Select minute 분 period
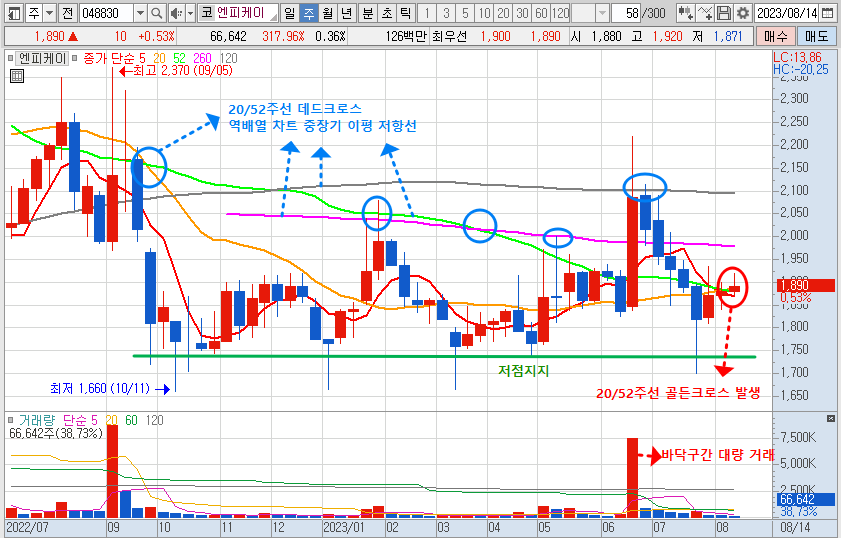Viewport: 841px width, 538px height. click(x=368, y=13)
